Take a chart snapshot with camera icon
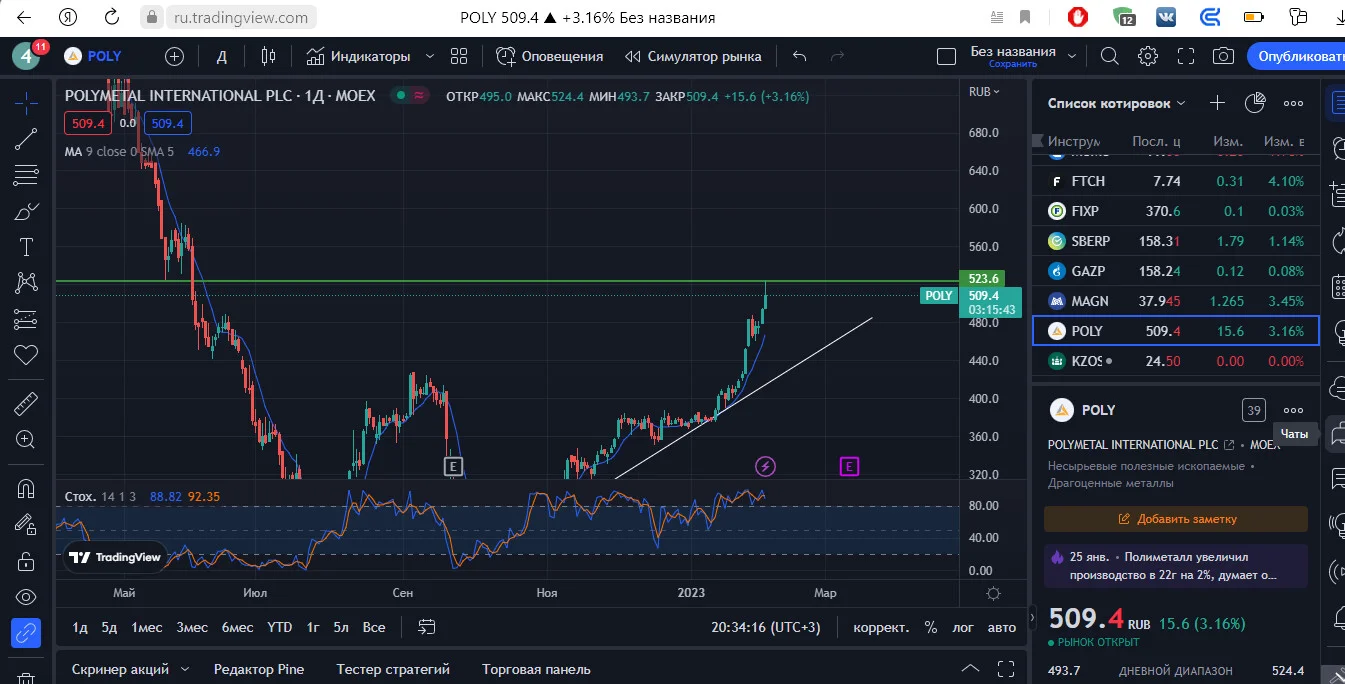The width and height of the screenshot is (1345, 684). 1222,56
